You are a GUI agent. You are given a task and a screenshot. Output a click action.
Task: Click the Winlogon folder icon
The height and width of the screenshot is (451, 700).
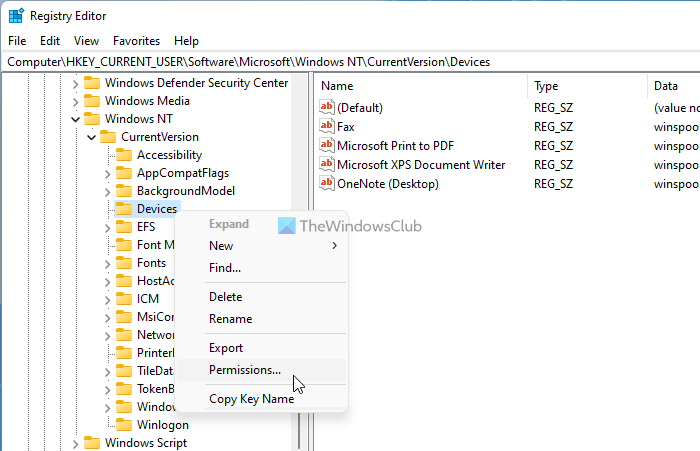[x=124, y=425]
